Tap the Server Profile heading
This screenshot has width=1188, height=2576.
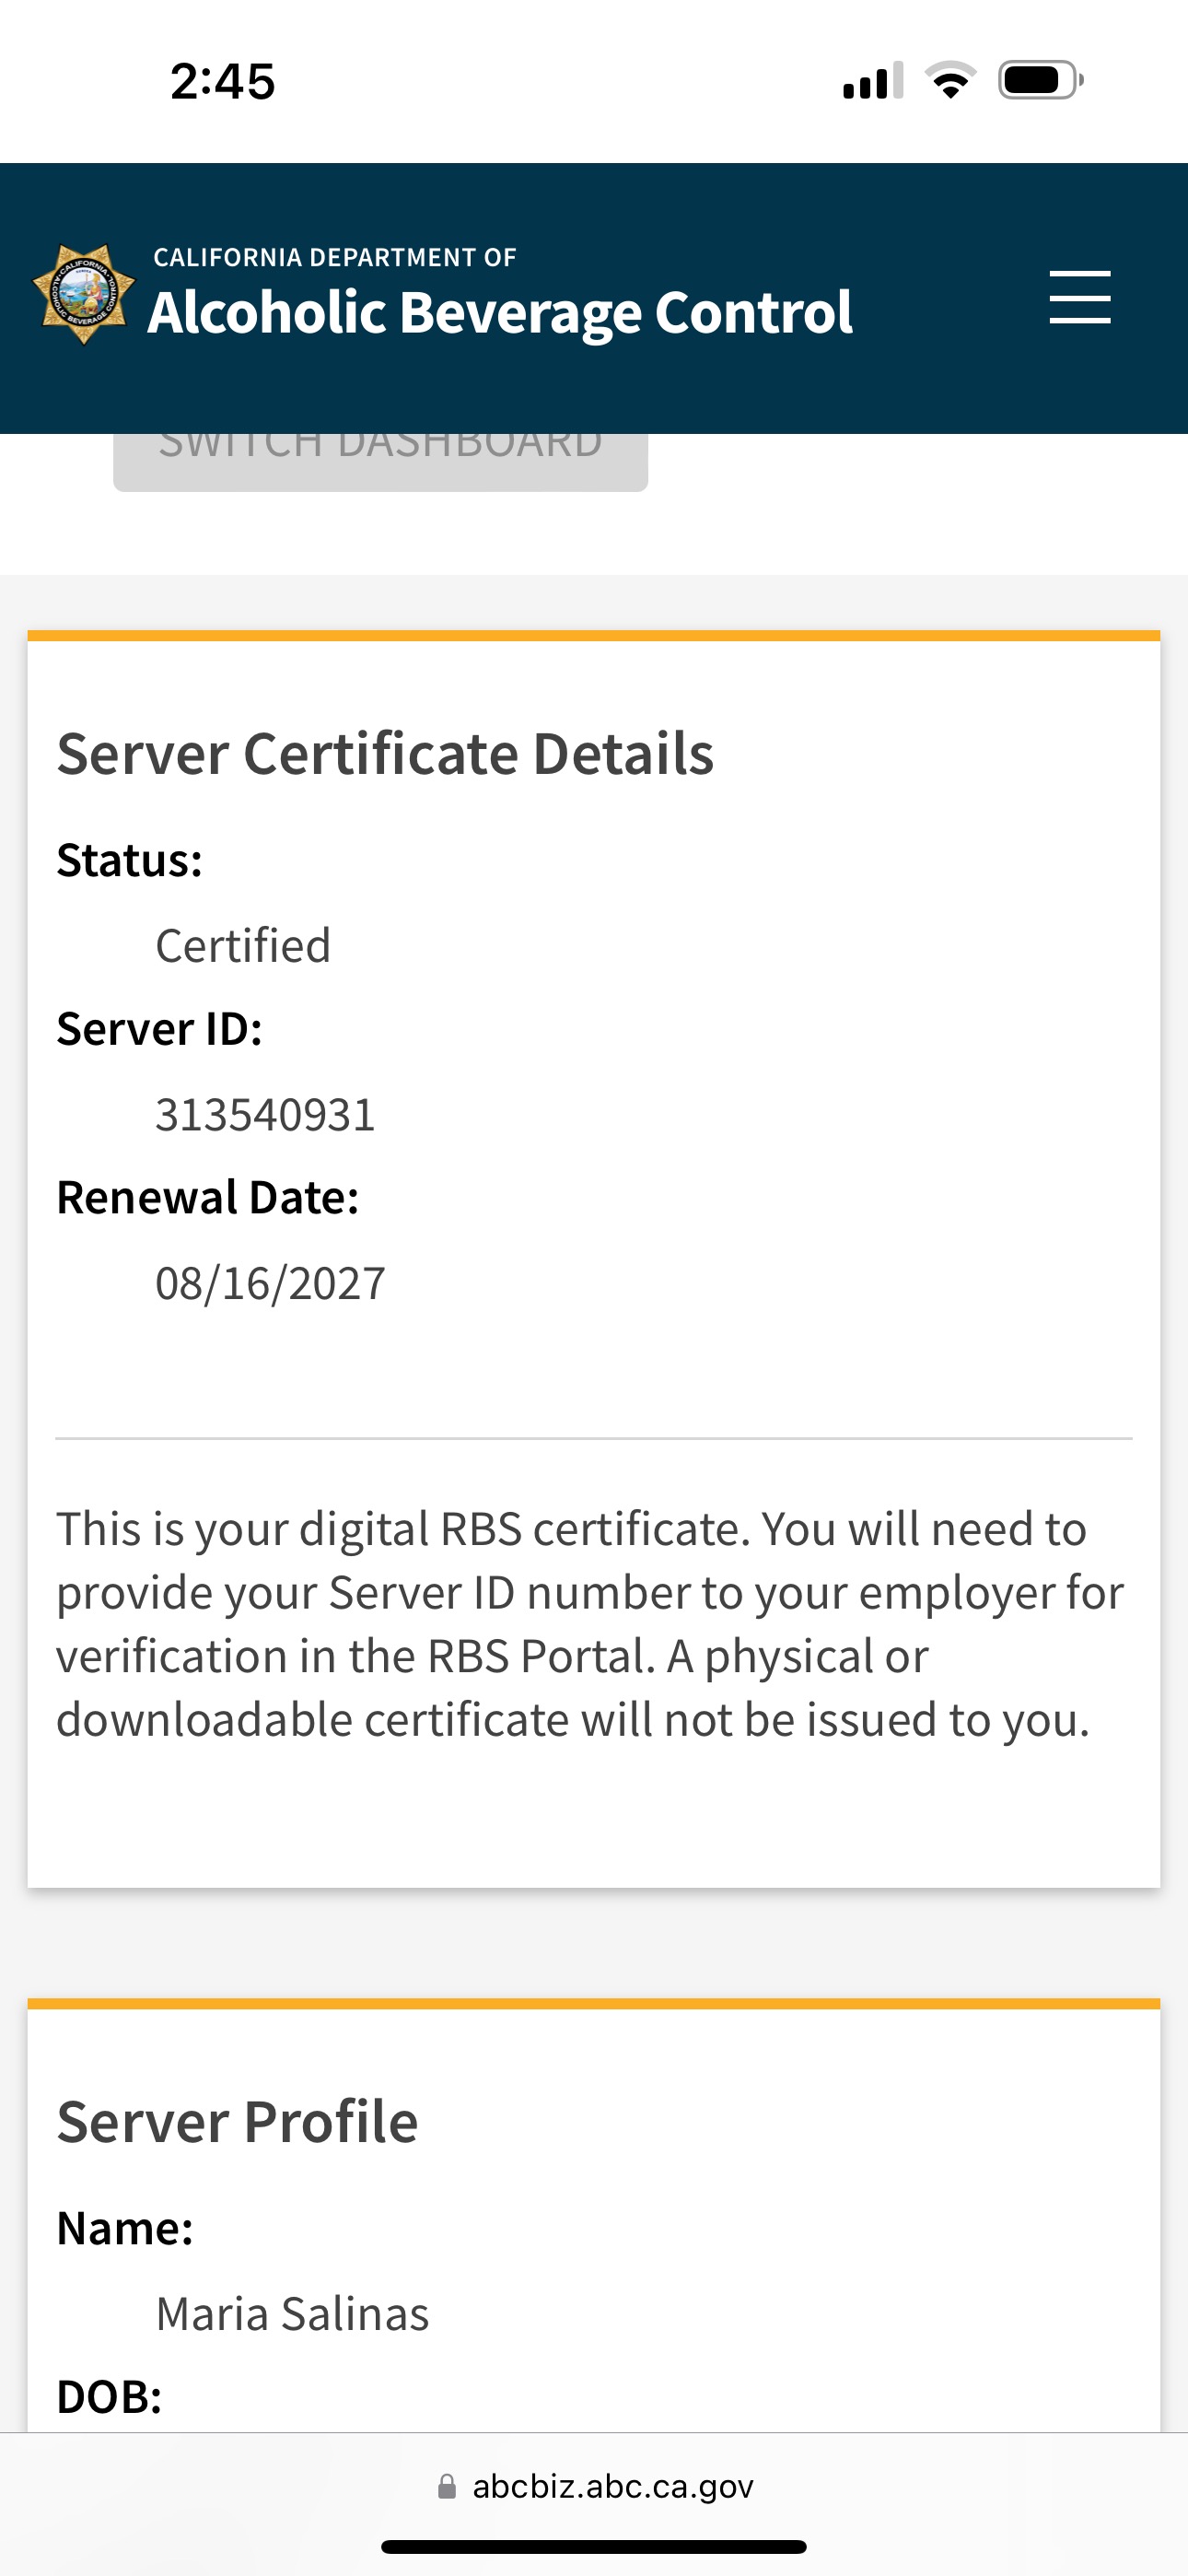click(237, 2121)
